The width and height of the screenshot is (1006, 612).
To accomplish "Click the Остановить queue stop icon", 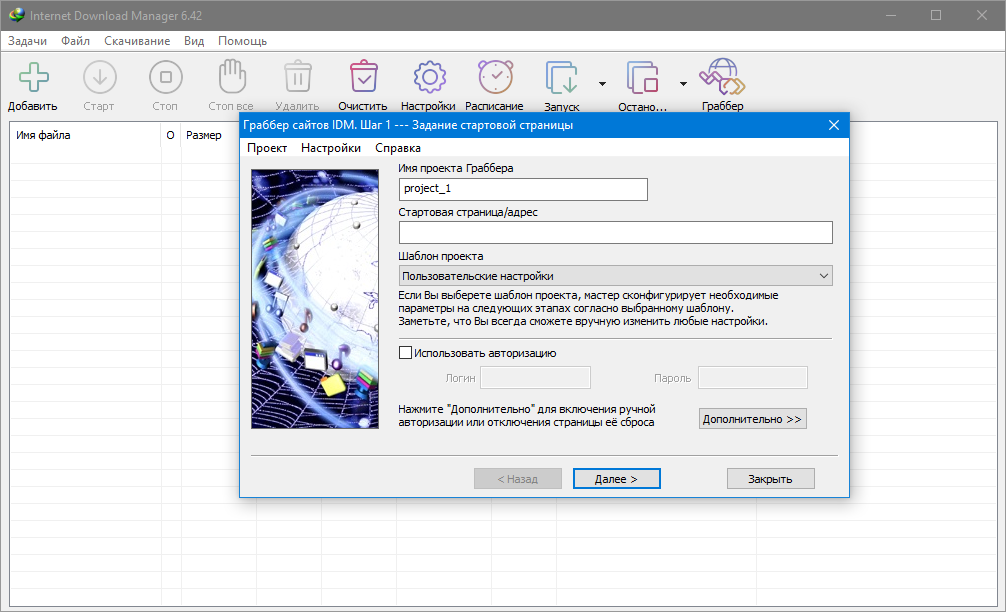I will (x=642, y=78).
